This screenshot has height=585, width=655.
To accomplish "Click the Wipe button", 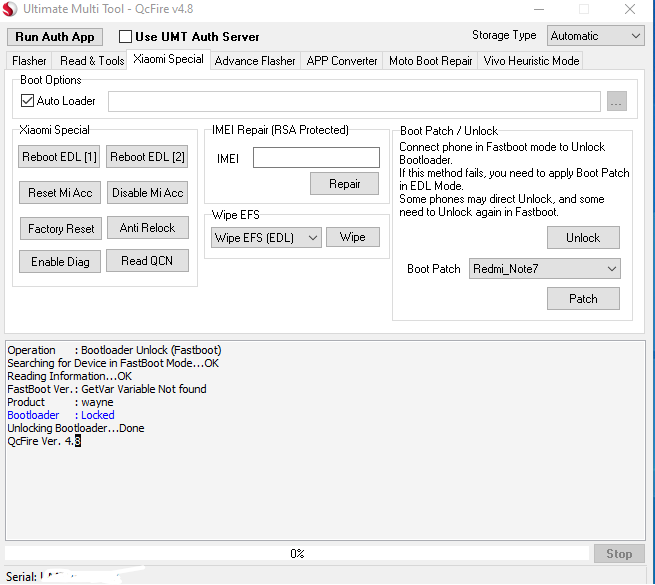I will [x=353, y=237].
